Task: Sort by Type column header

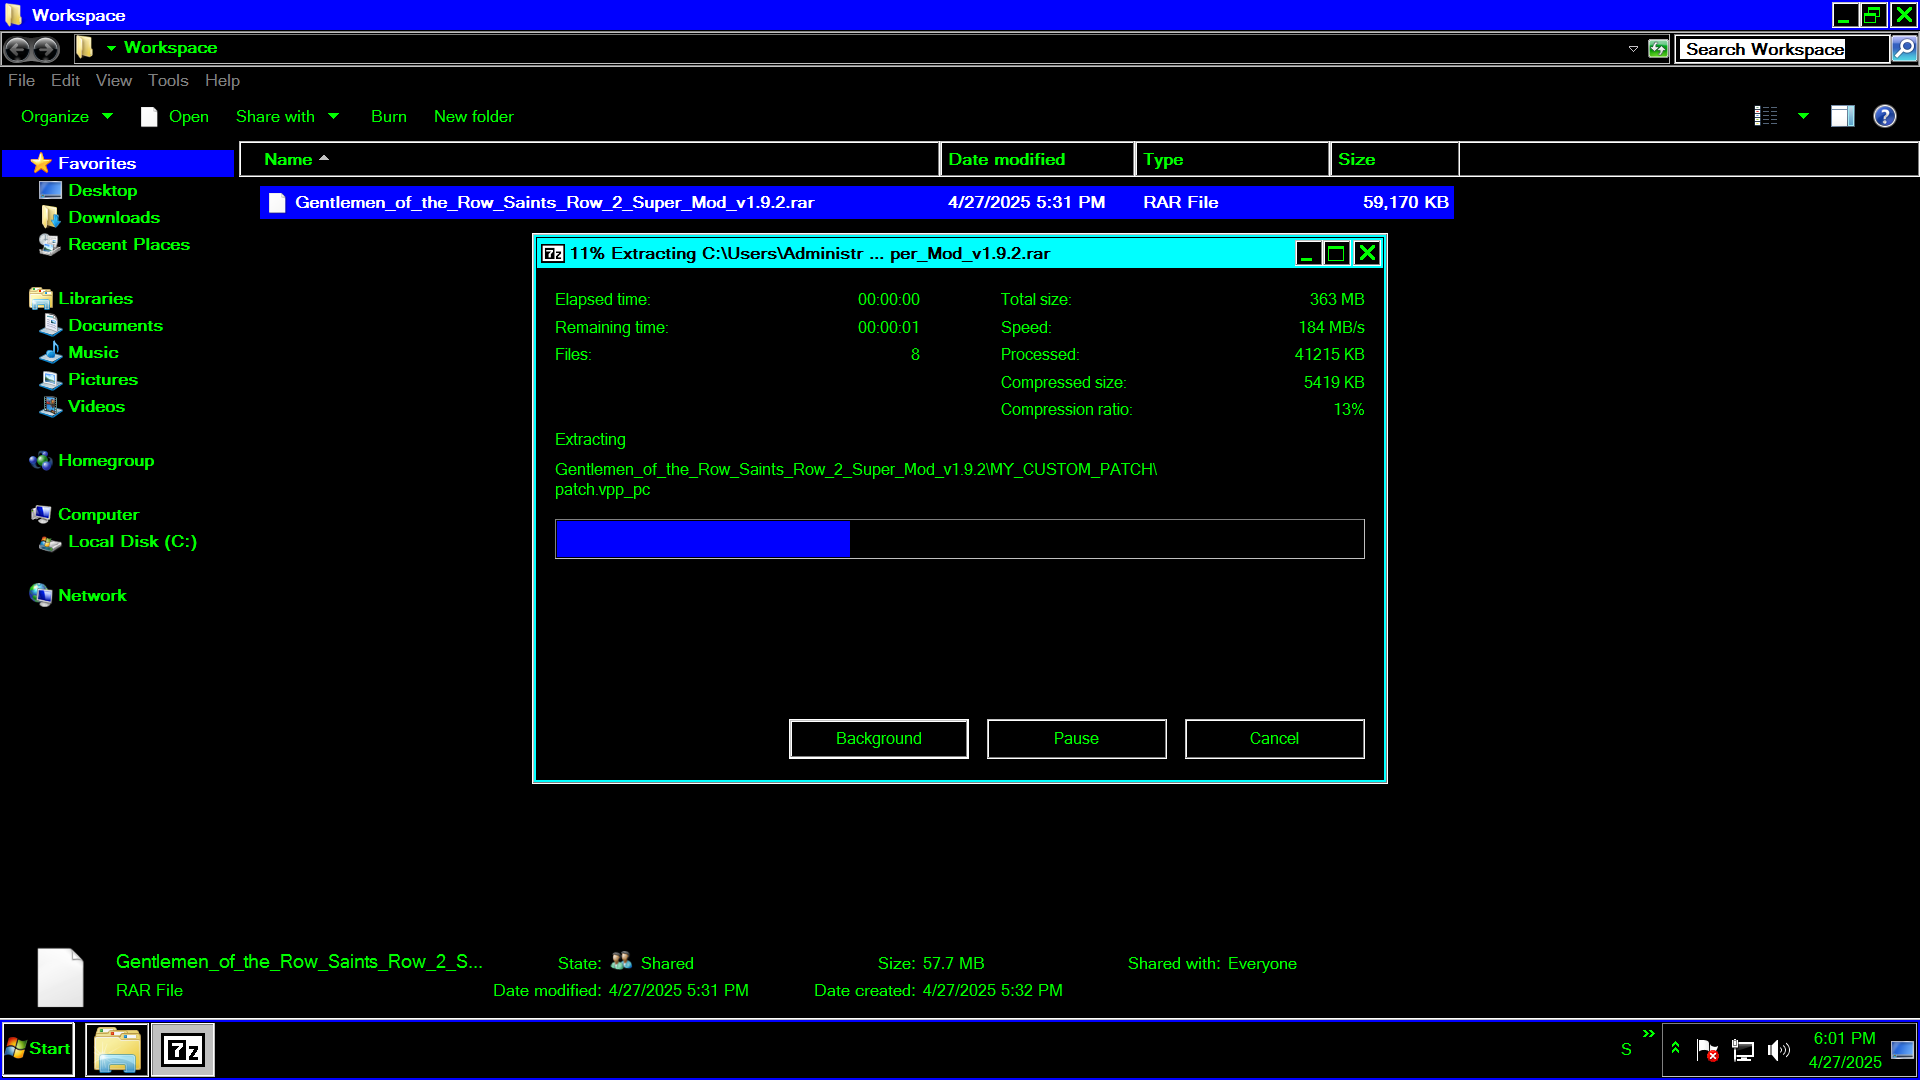Action: 1232,159
